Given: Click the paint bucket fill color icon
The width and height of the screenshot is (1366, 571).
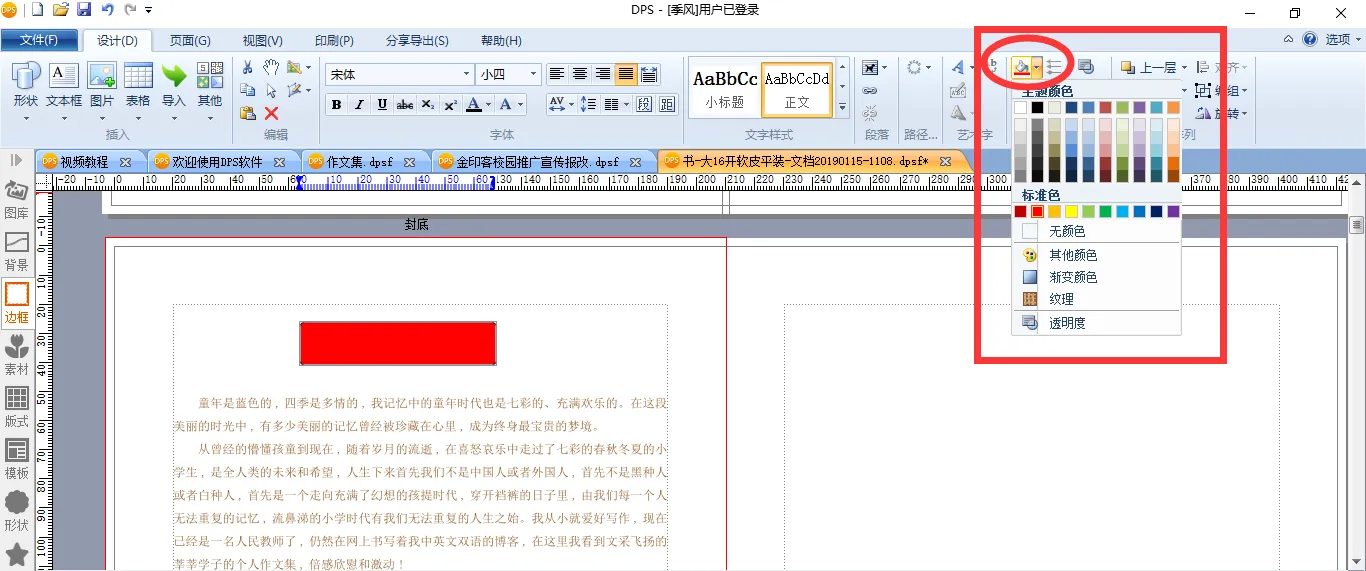Looking at the screenshot, I should (1021, 67).
